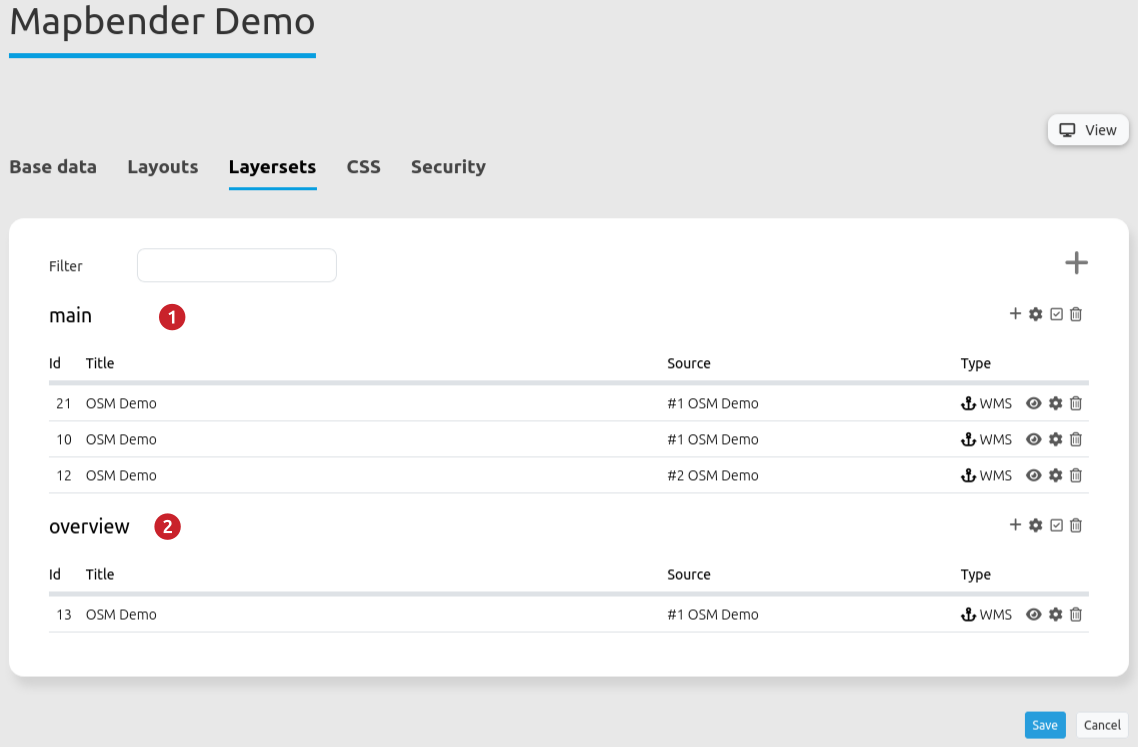Viewport: 1138px width, 747px height.
Task: Click the checkbox icon in main layerset header
Action: pyautogui.click(x=1056, y=314)
